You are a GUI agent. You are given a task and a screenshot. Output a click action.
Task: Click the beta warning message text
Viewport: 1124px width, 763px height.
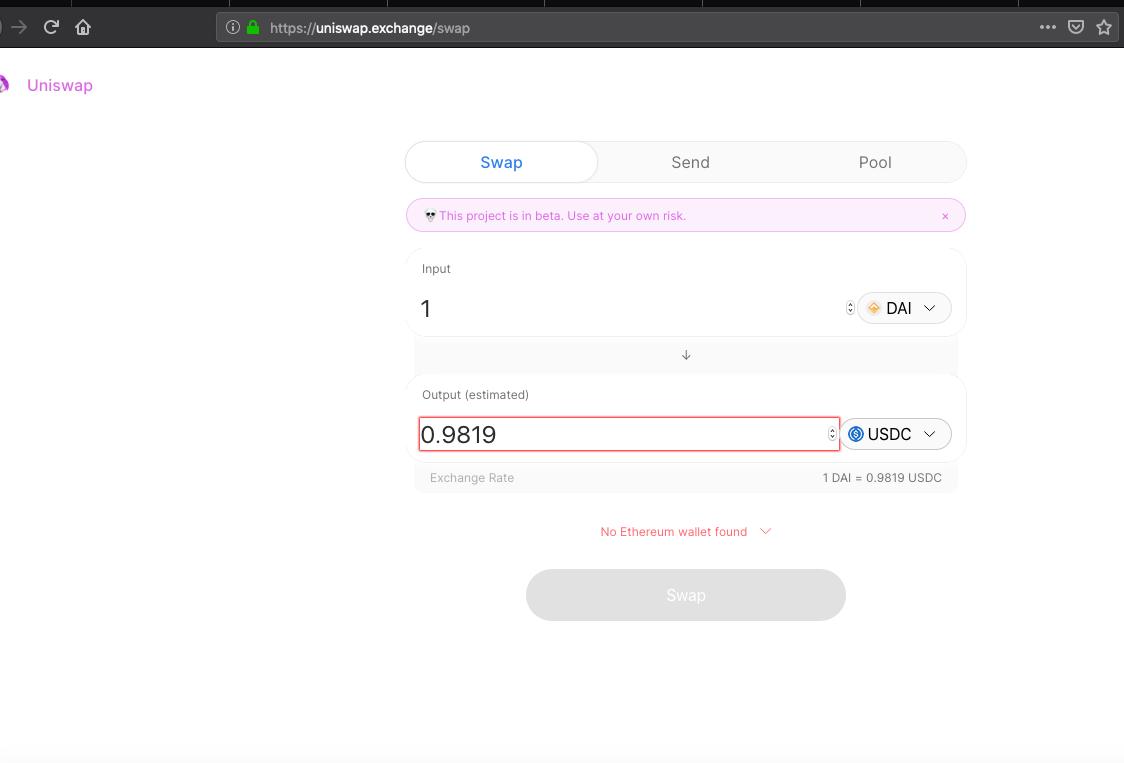pyautogui.click(x=562, y=216)
